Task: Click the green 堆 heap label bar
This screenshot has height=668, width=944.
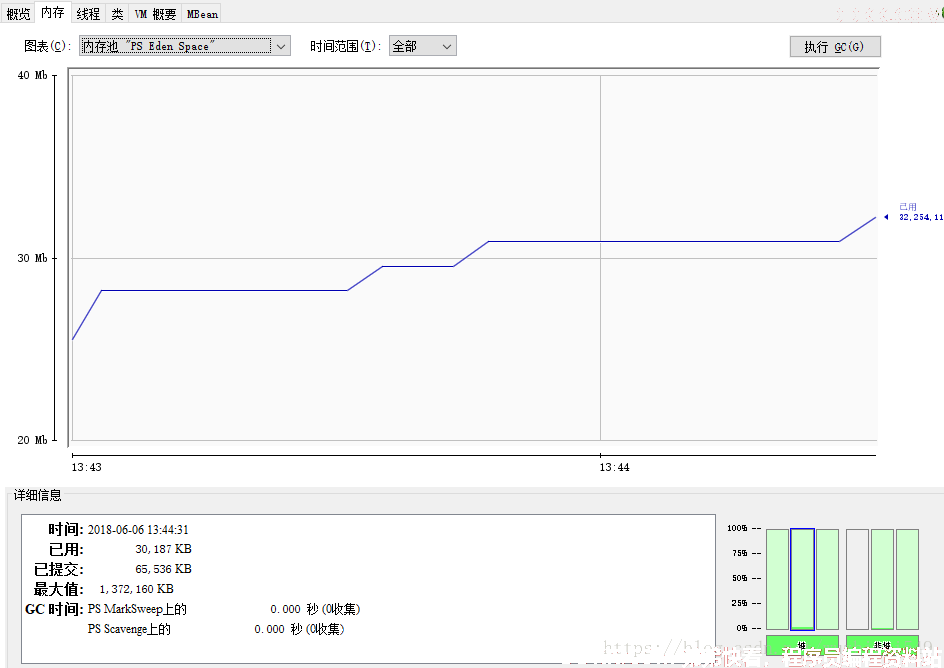Action: tap(802, 645)
